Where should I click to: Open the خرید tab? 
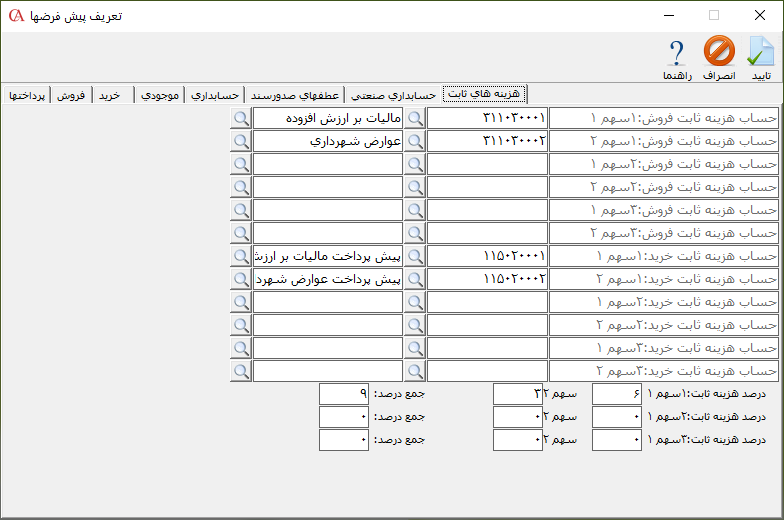[x=109, y=95]
